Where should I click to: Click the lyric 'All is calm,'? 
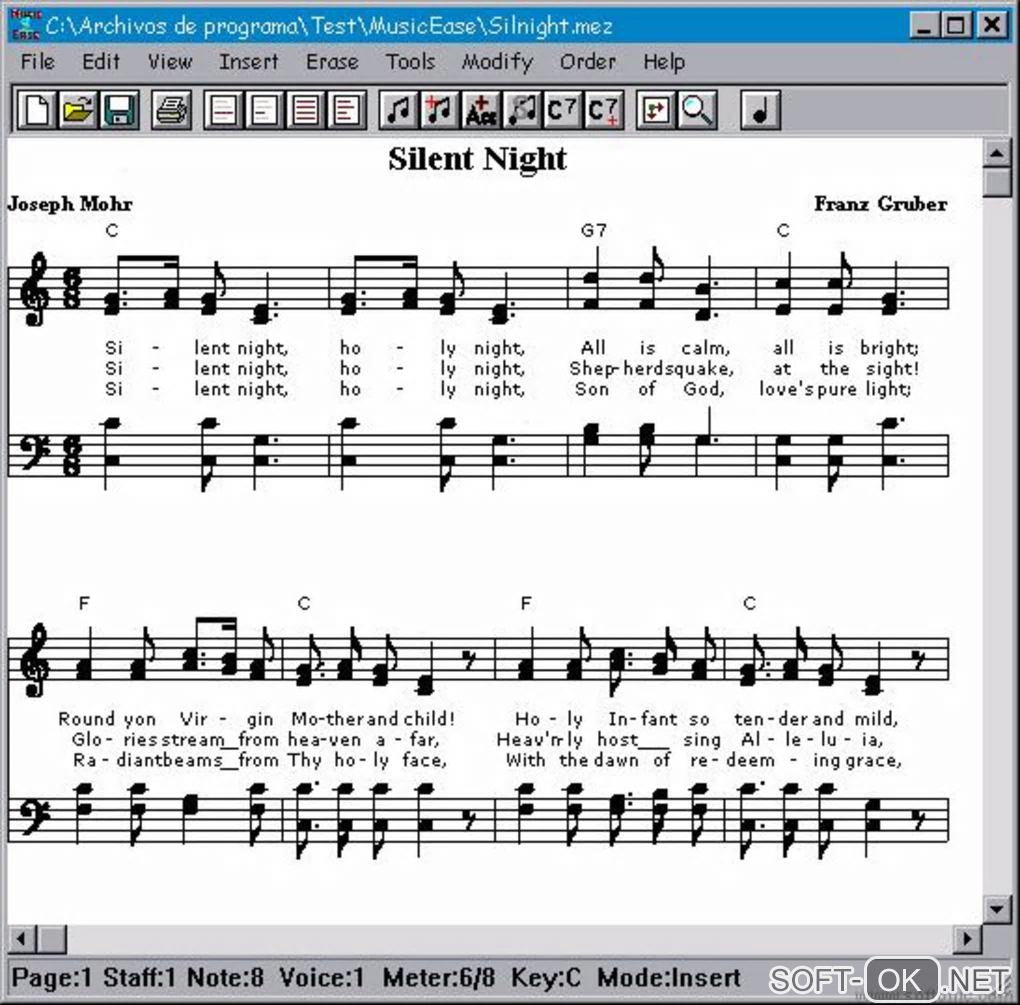655,348
